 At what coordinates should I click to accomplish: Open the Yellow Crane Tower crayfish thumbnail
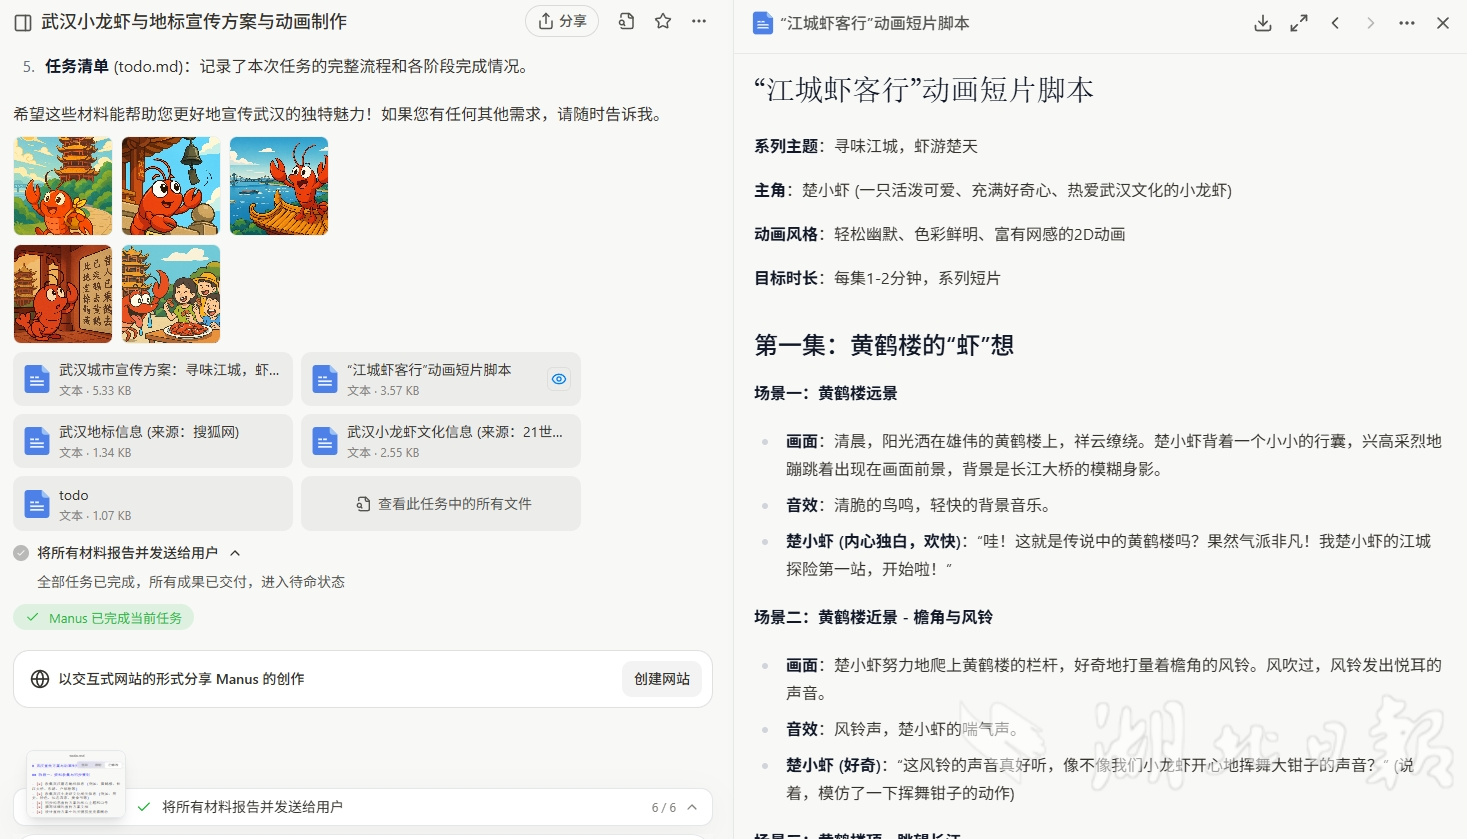coord(63,186)
